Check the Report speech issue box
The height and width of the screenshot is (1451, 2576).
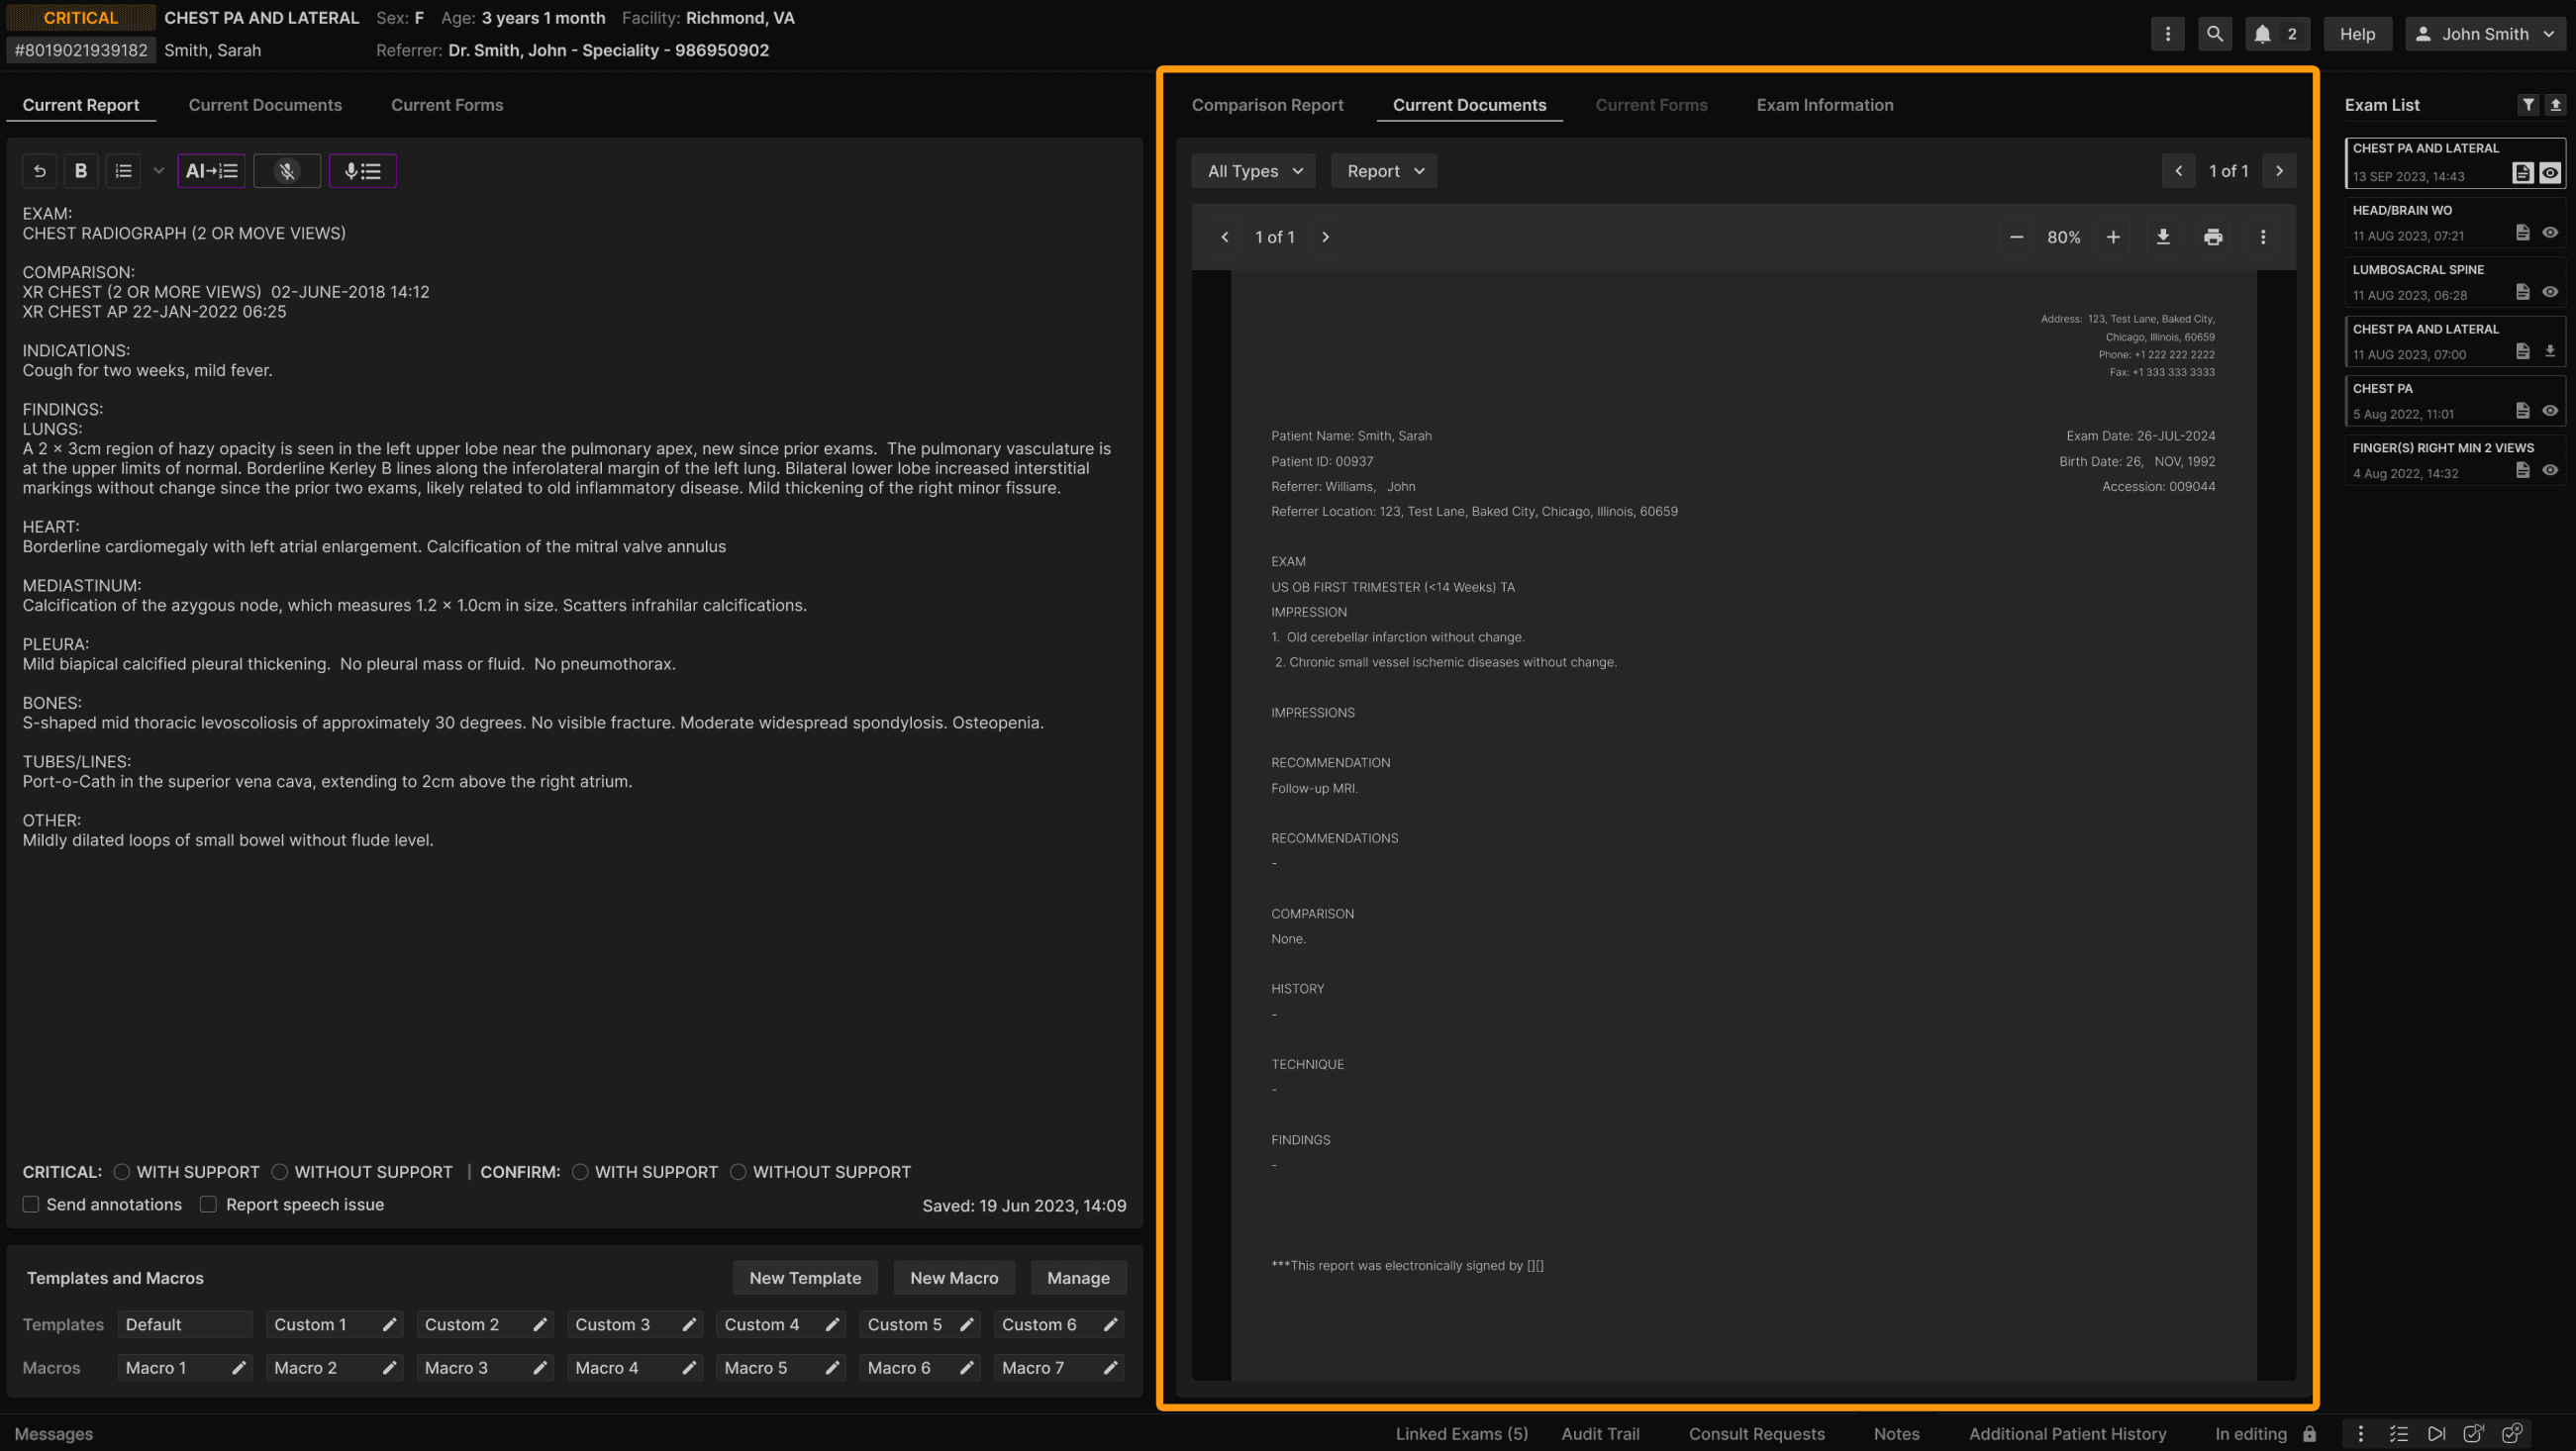pyautogui.click(x=208, y=1204)
